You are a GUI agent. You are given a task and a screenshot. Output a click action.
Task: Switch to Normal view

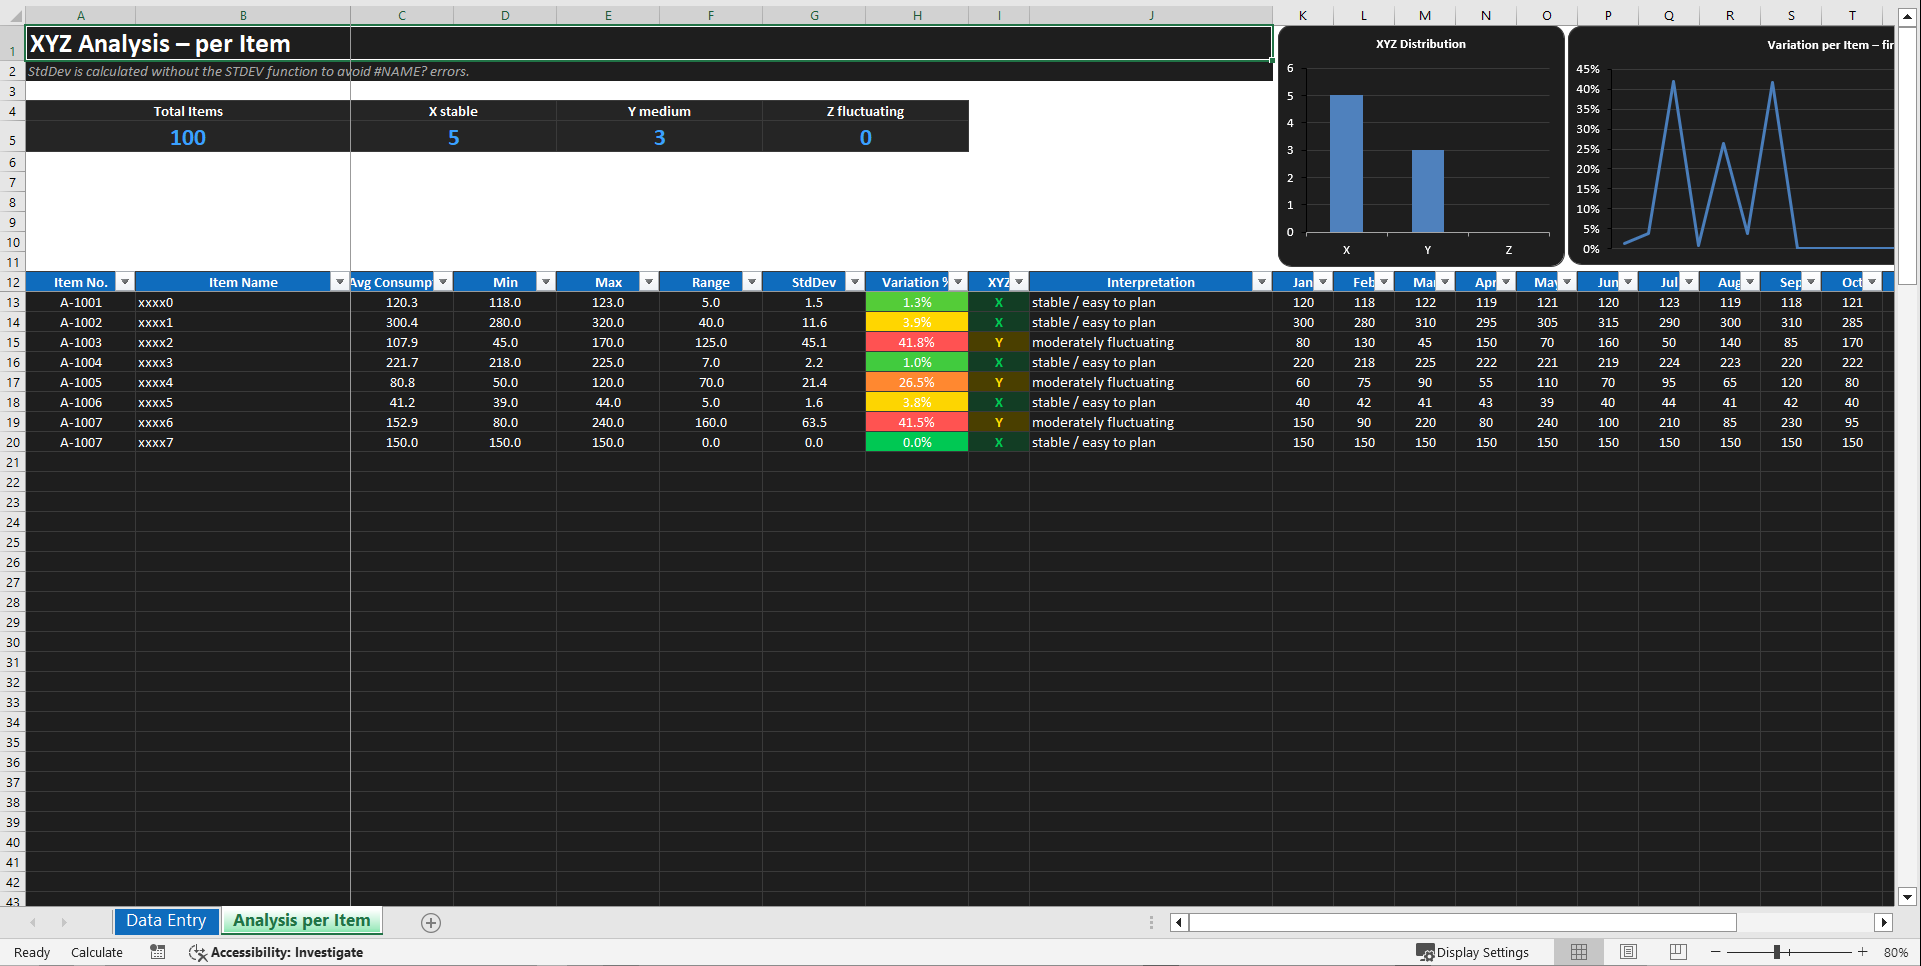coord(1579,952)
